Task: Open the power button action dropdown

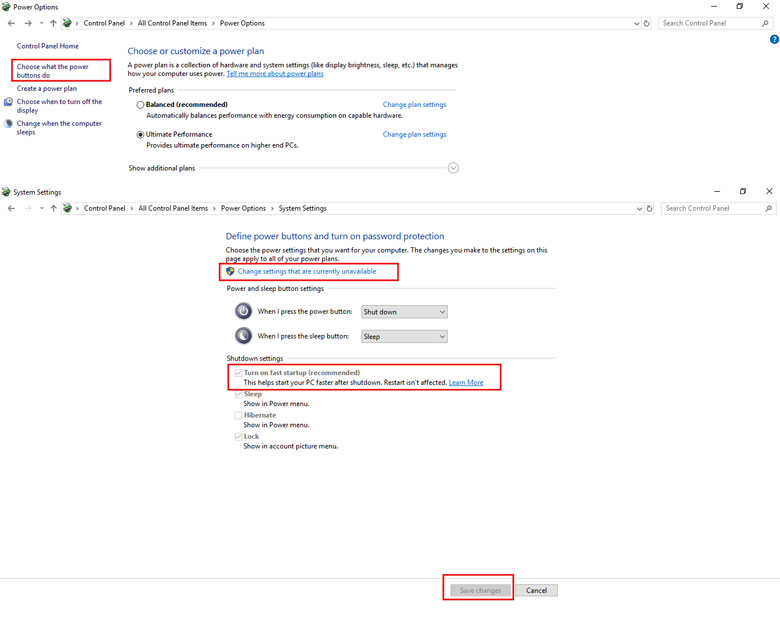Action: point(404,312)
